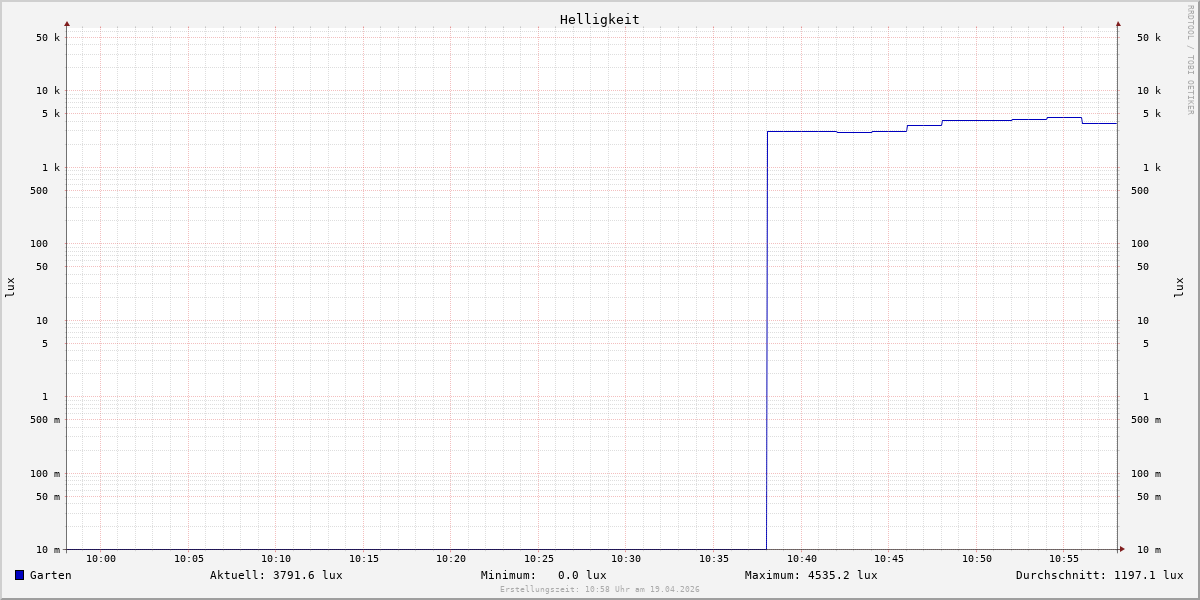This screenshot has height=600, width=1200.
Task: Click the 1 k label on left axis
Action: (51, 168)
